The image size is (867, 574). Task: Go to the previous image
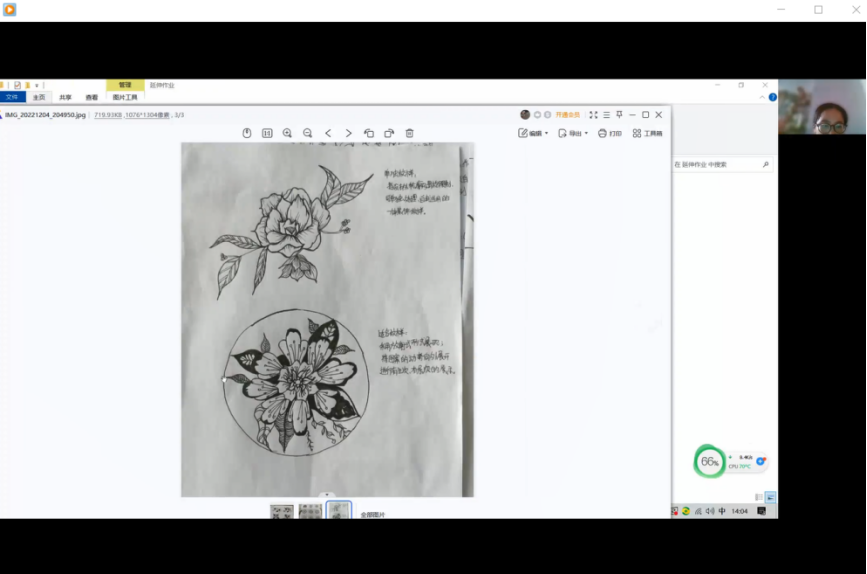[x=328, y=133]
